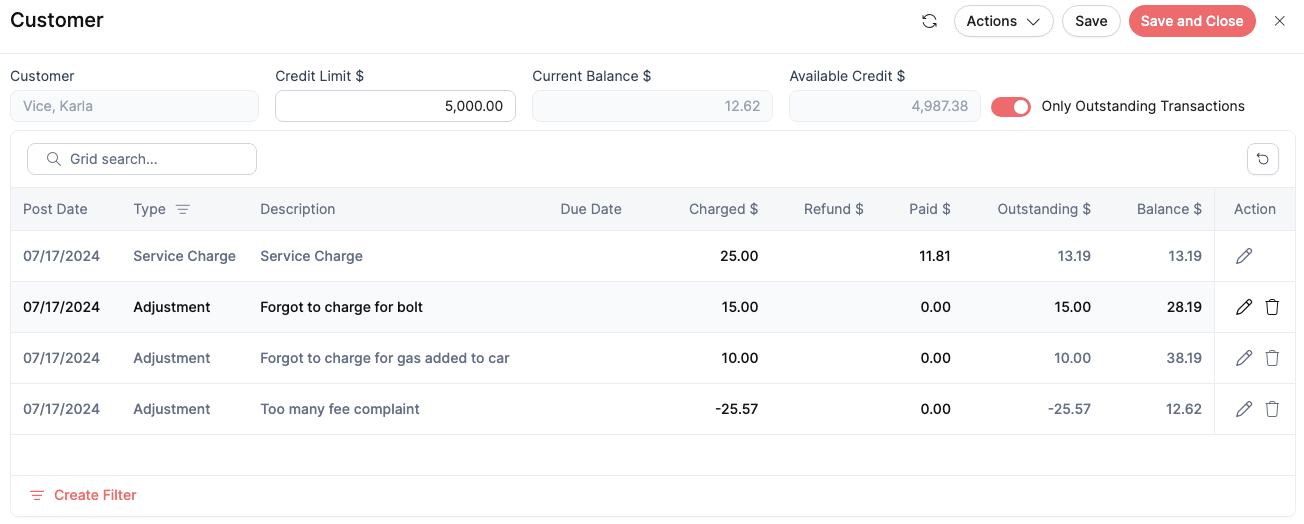Edit the "Too many fee complaint" adjustment
The height and width of the screenshot is (524, 1304).
[x=1244, y=409]
